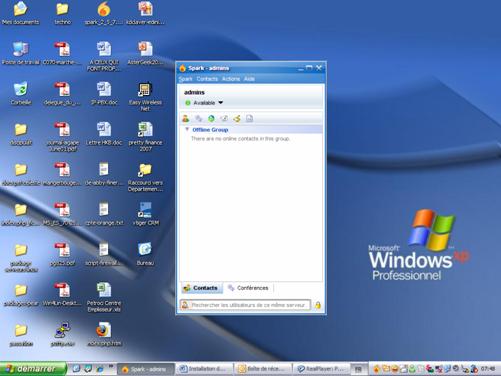
Task: Select the Poste de travail icon
Action: tap(20, 53)
